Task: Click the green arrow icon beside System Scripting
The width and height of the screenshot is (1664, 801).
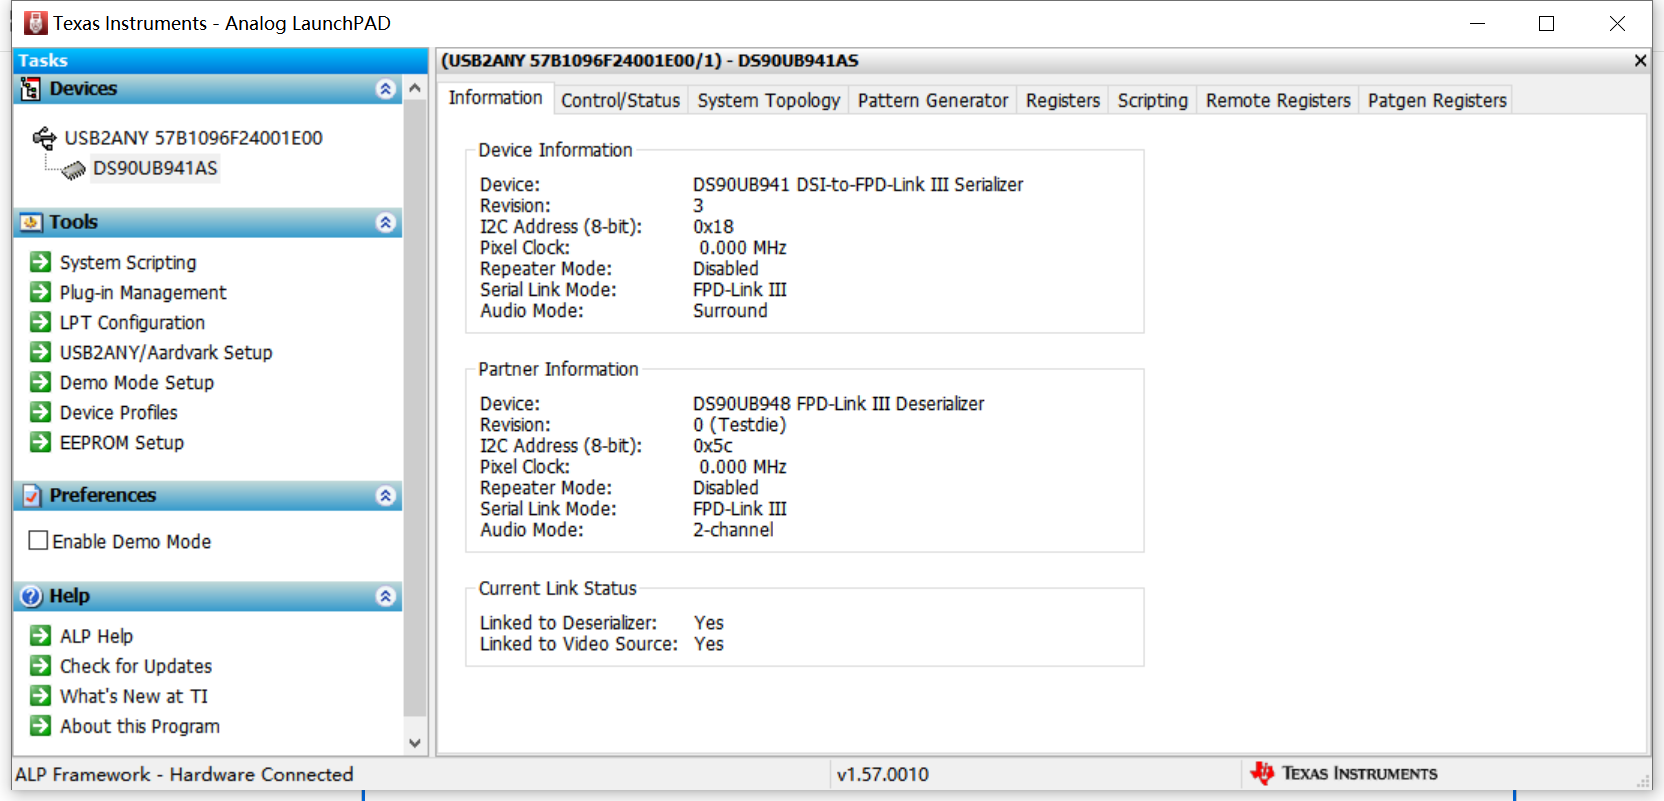Action: (x=40, y=262)
